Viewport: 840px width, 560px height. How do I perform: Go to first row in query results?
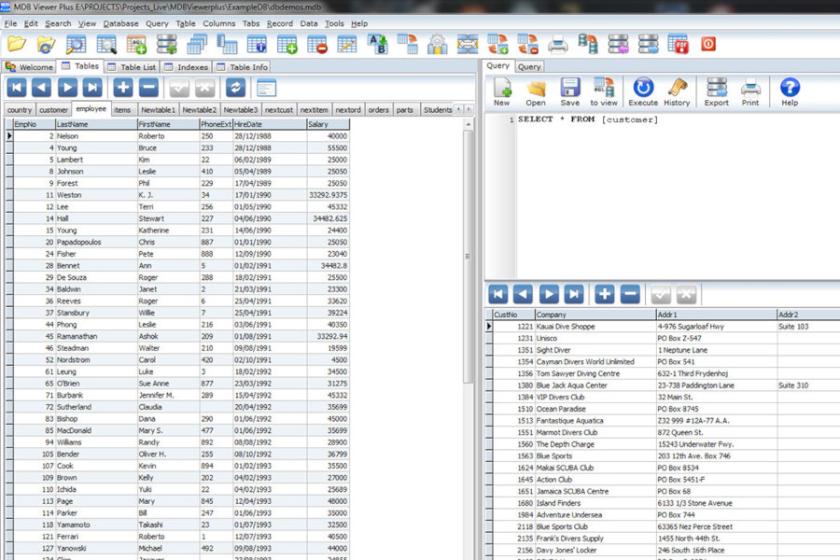click(498, 294)
